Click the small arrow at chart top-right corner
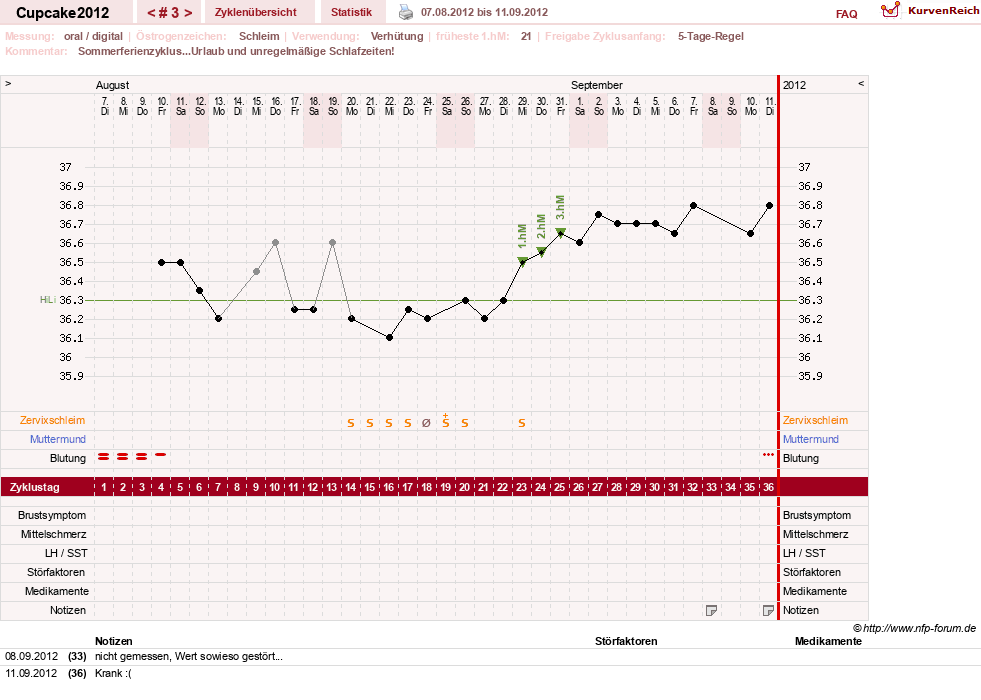 click(x=861, y=83)
